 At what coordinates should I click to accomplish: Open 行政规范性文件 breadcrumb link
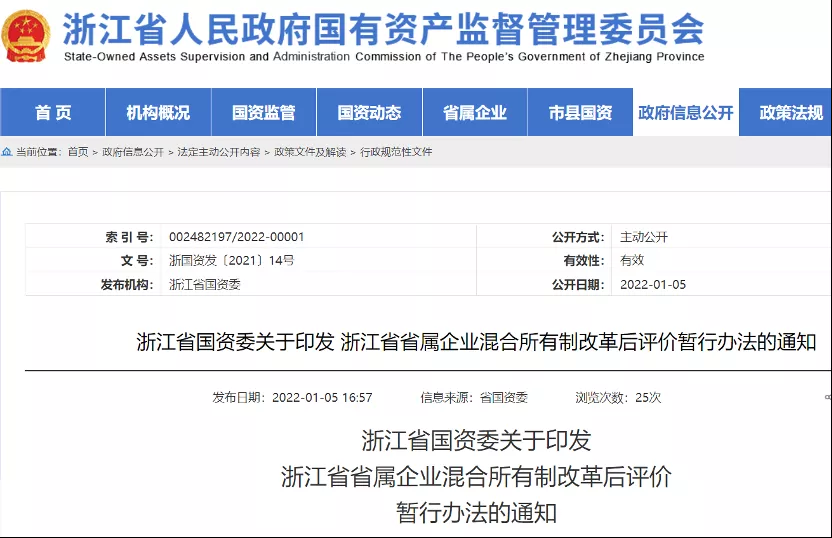396,152
